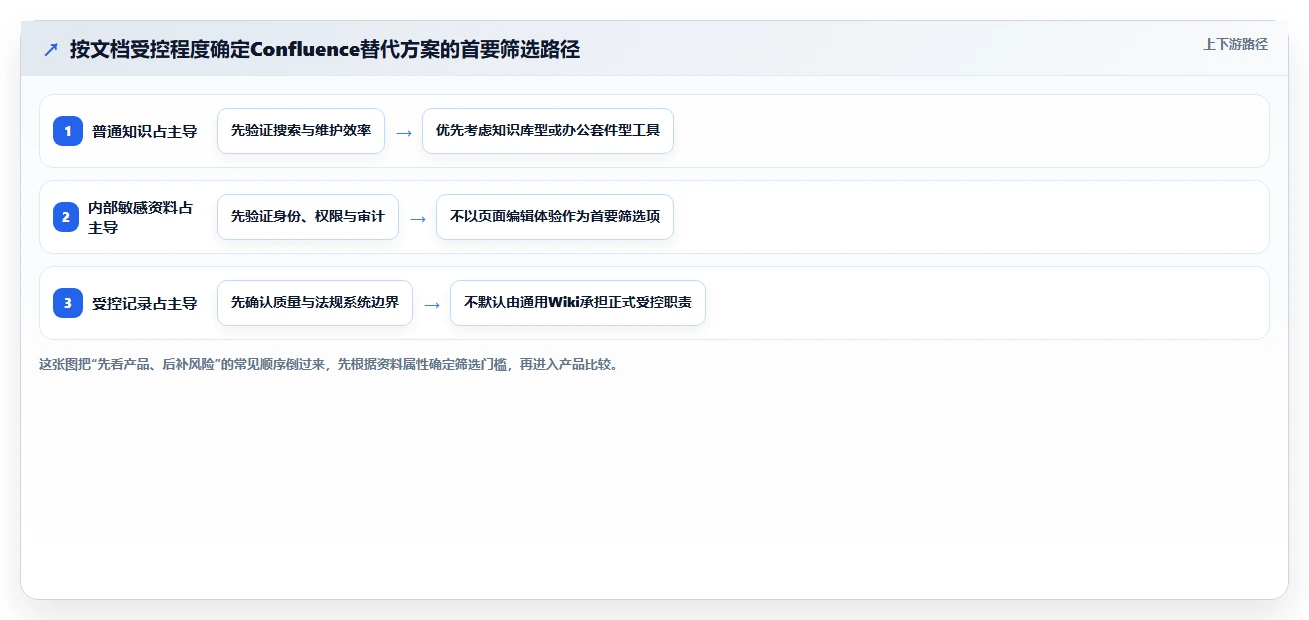Click the '先确认质量与法规系统边界' box

[315, 303]
